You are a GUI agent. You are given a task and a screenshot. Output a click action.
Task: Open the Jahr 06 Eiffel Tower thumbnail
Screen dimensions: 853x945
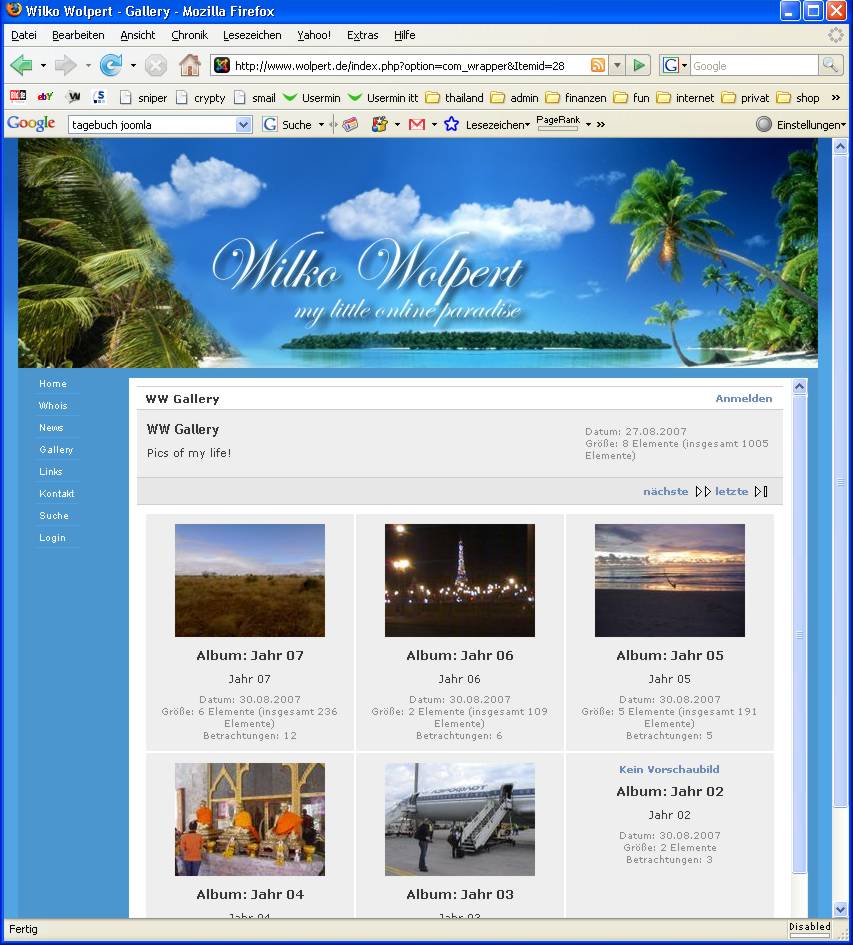[459, 580]
